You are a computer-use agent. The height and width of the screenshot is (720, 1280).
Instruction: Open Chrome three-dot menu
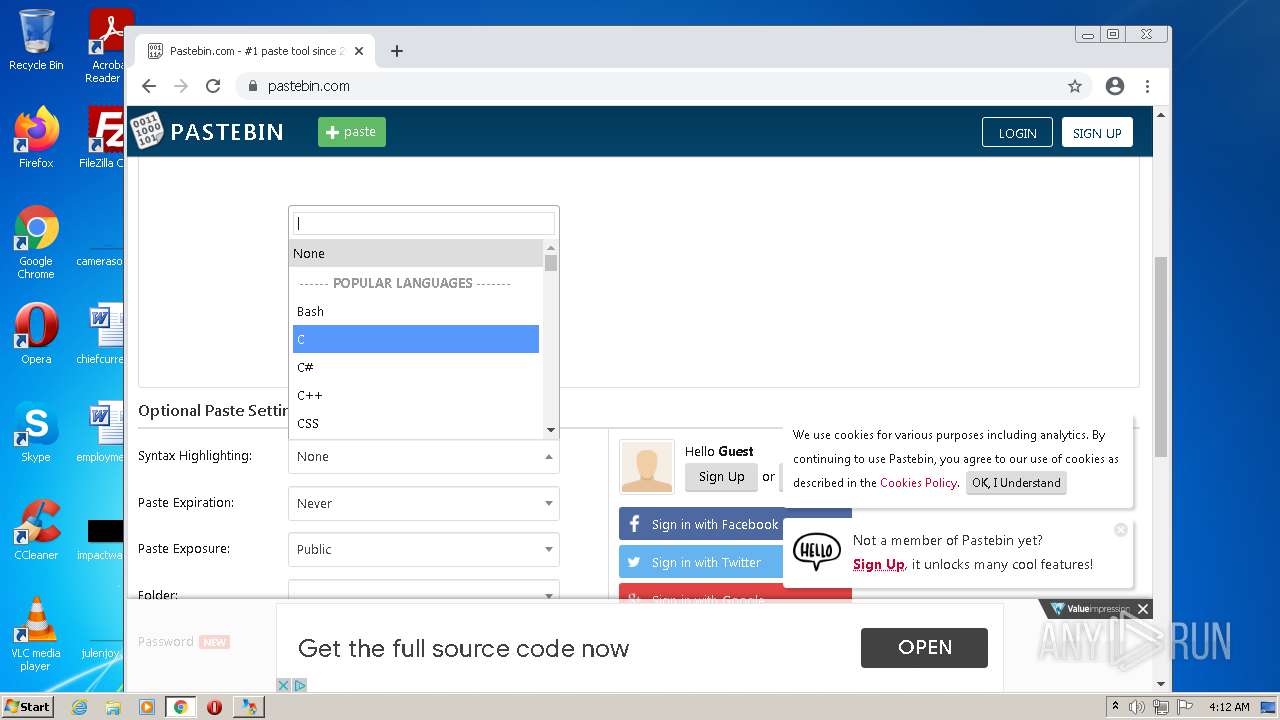[x=1147, y=86]
